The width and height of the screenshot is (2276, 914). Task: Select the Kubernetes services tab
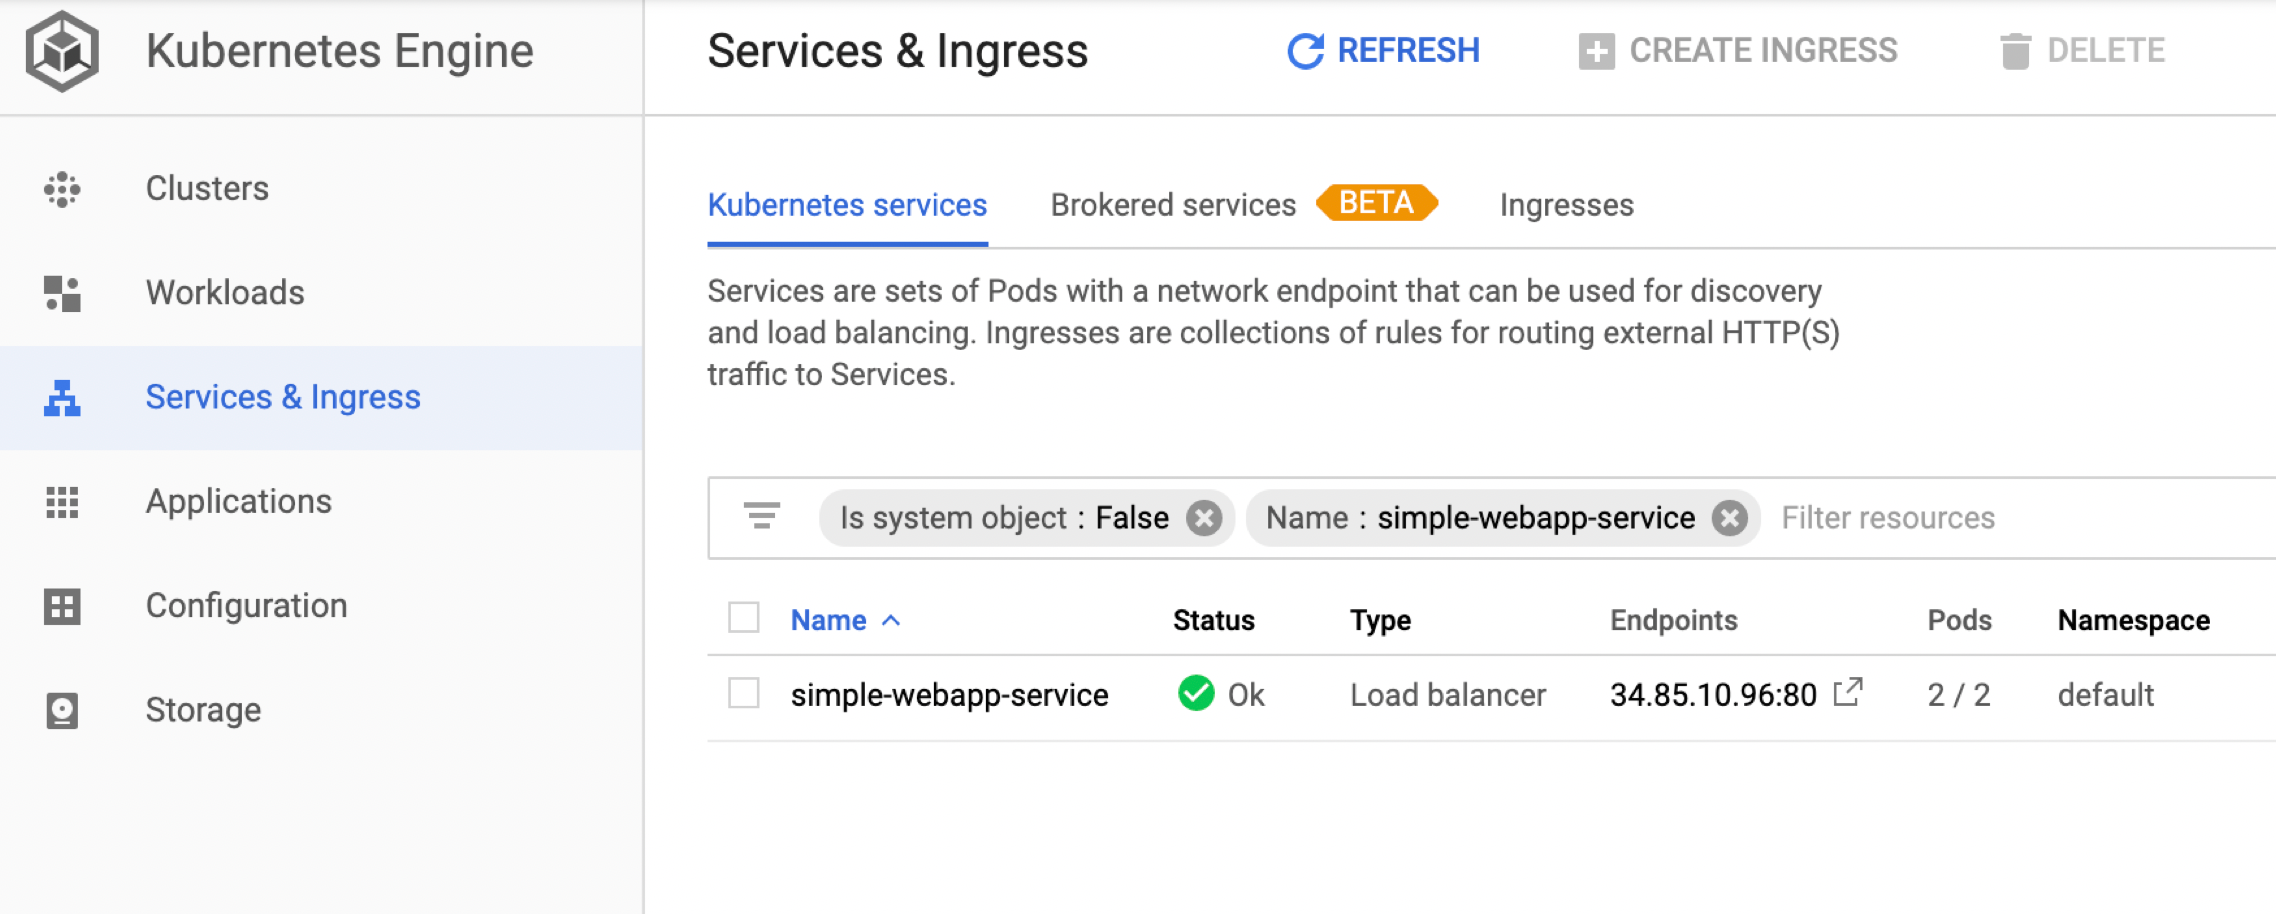847,205
